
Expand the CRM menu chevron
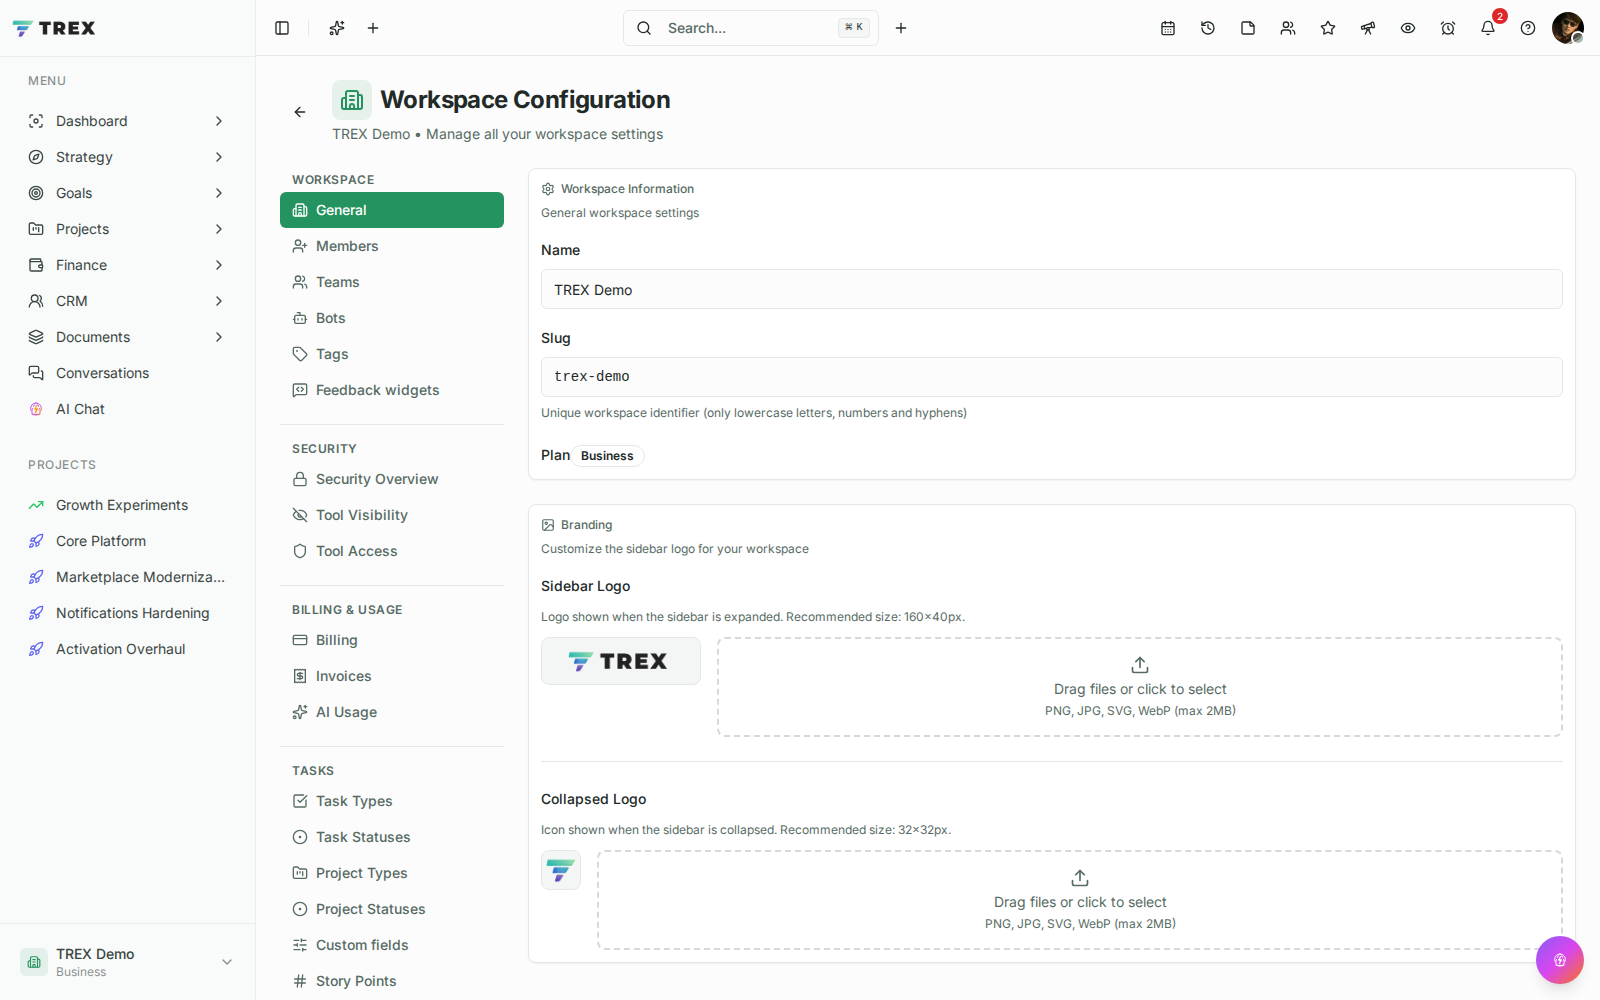coord(219,301)
